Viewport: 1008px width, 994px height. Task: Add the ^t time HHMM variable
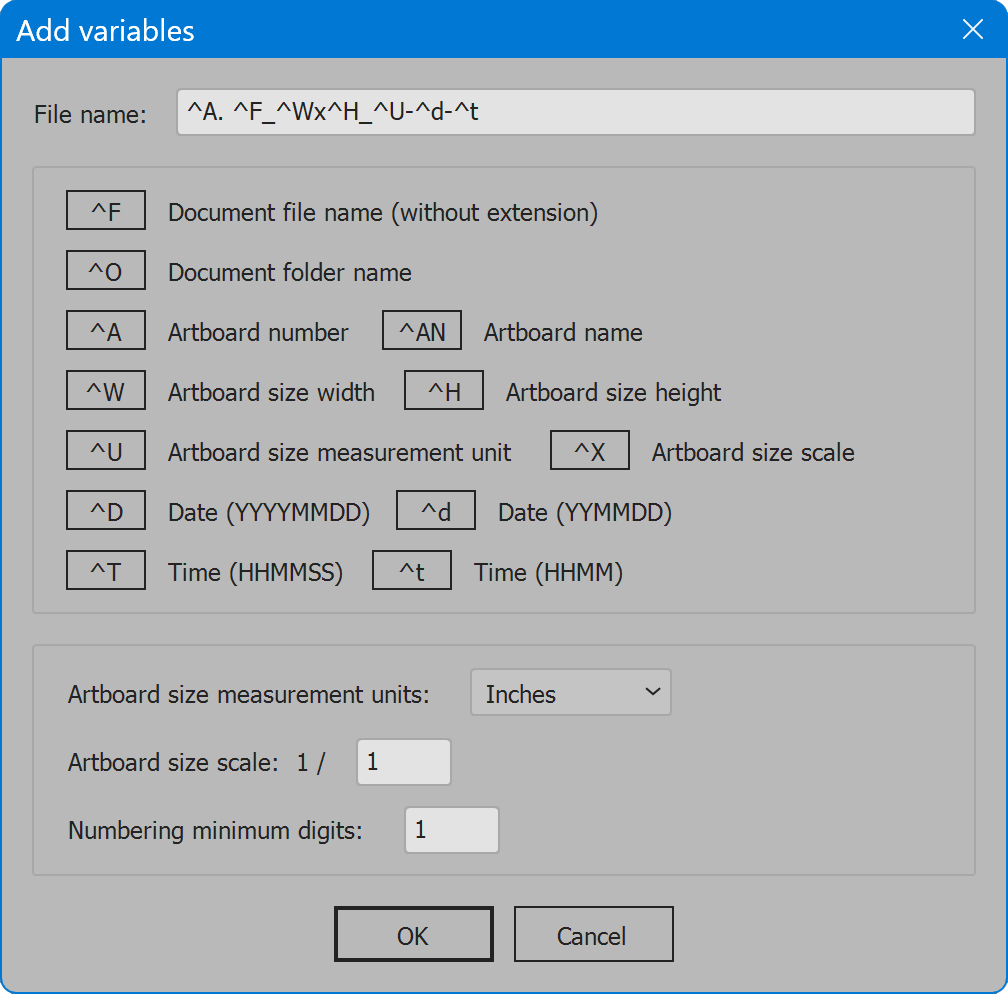click(412, 572)
